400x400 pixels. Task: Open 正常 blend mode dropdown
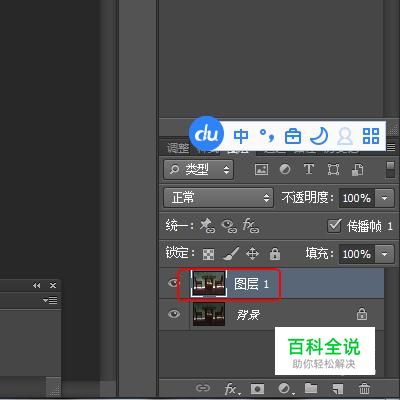218,198
